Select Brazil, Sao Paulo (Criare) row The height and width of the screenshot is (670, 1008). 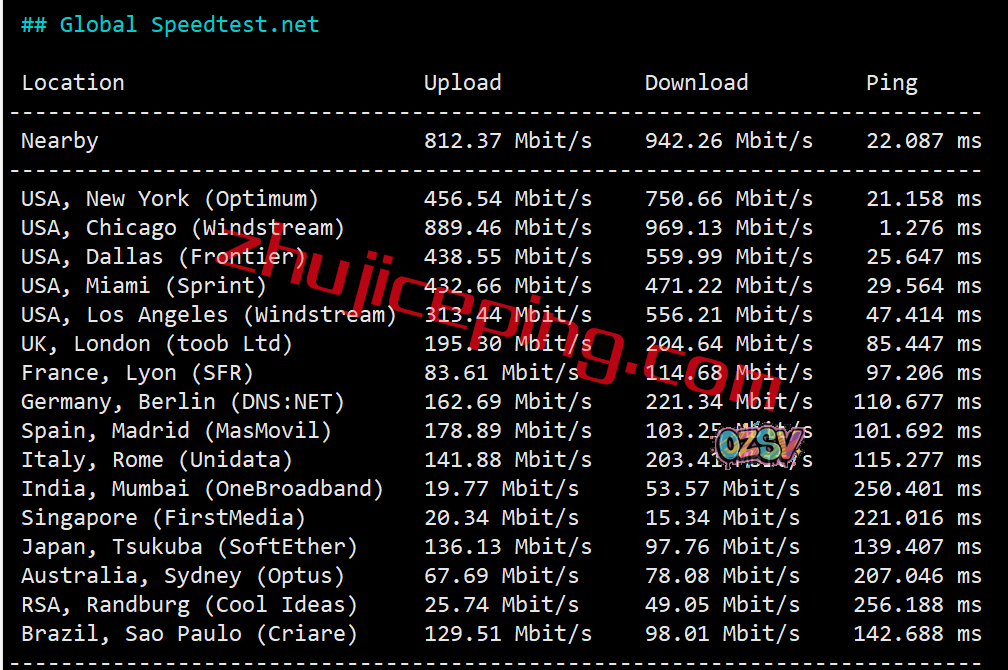tap(501, 633)
